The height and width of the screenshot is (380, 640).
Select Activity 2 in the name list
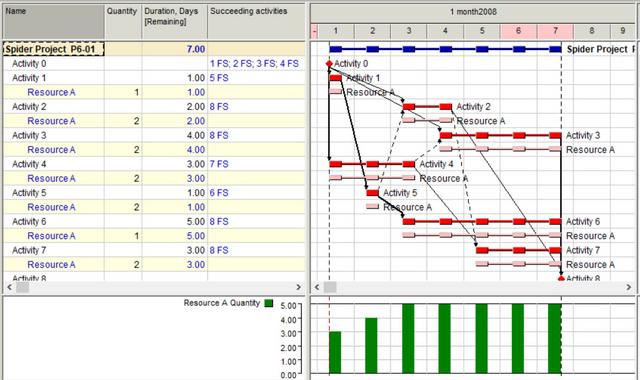point(29,107)
